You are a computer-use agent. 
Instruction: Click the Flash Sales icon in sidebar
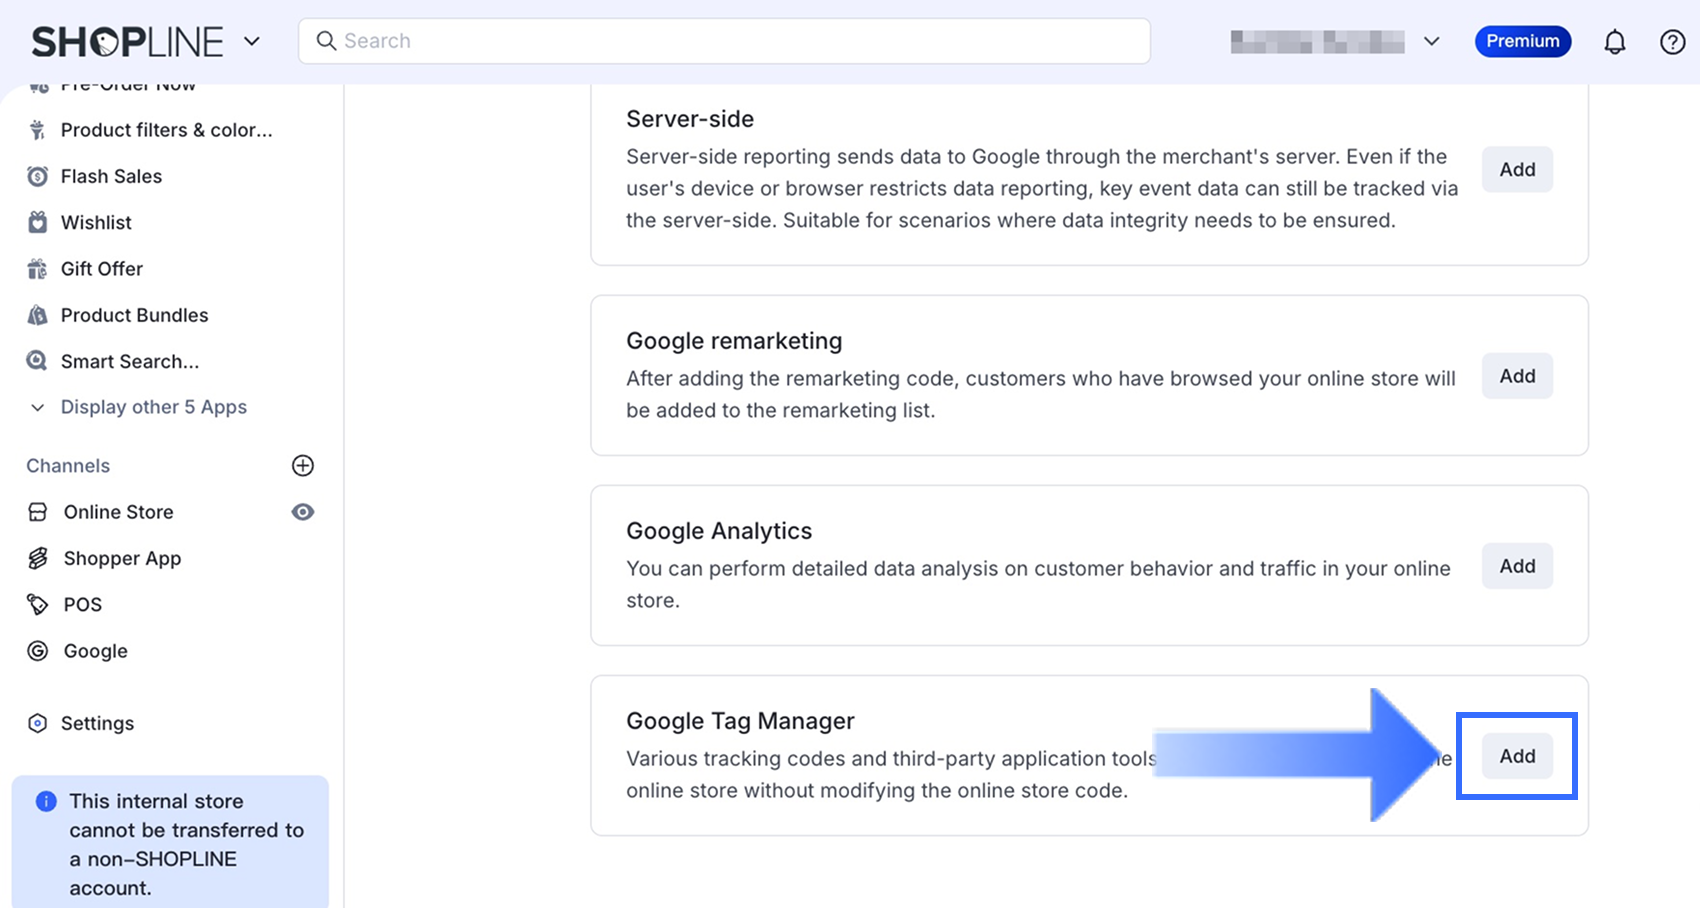pyautogui.click(x=38, y=177)
